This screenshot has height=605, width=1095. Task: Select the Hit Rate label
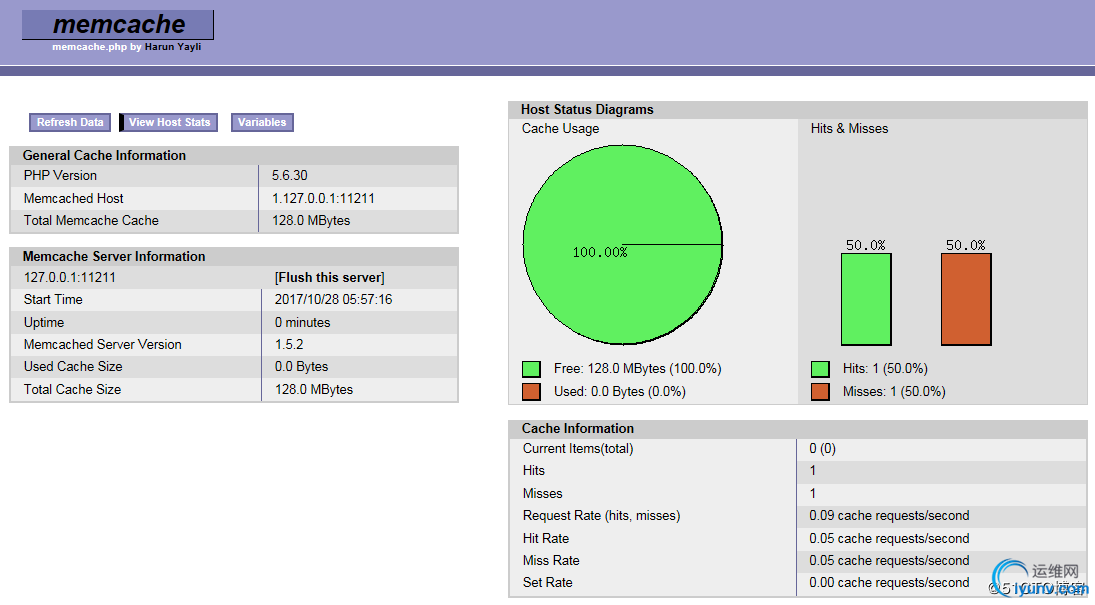tap(546, 539)
